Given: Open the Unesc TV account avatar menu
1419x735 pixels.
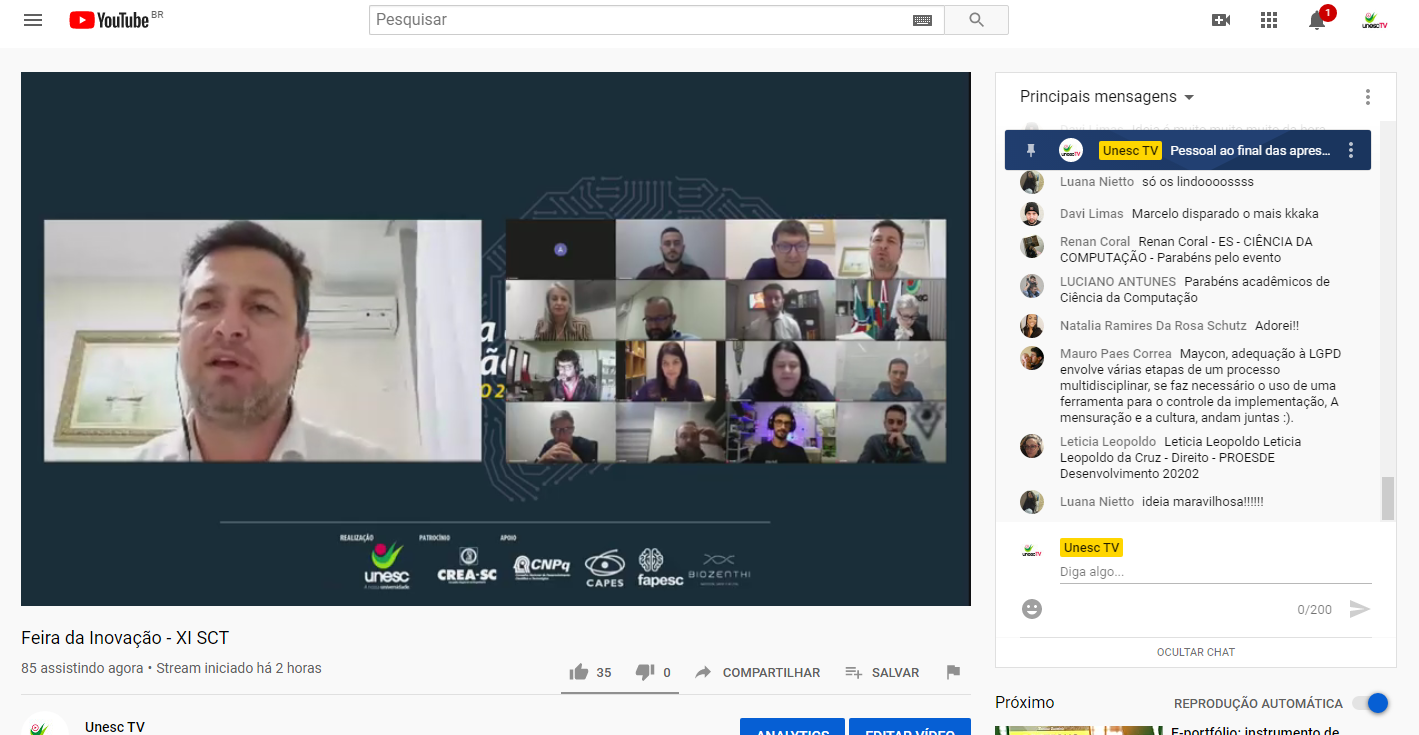Looking at the screenshot, I should [x=1375, y=20].
